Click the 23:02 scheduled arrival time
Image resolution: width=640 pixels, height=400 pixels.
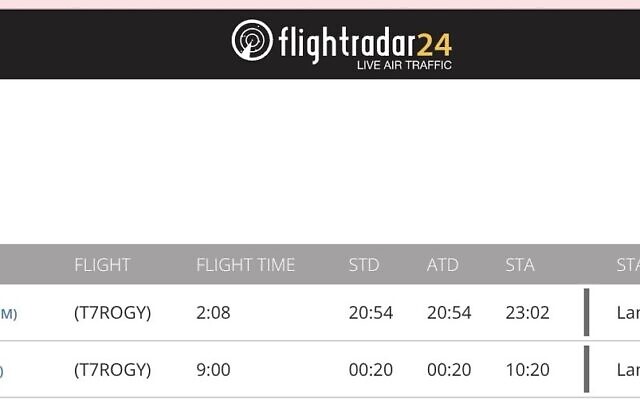[527, 313]
